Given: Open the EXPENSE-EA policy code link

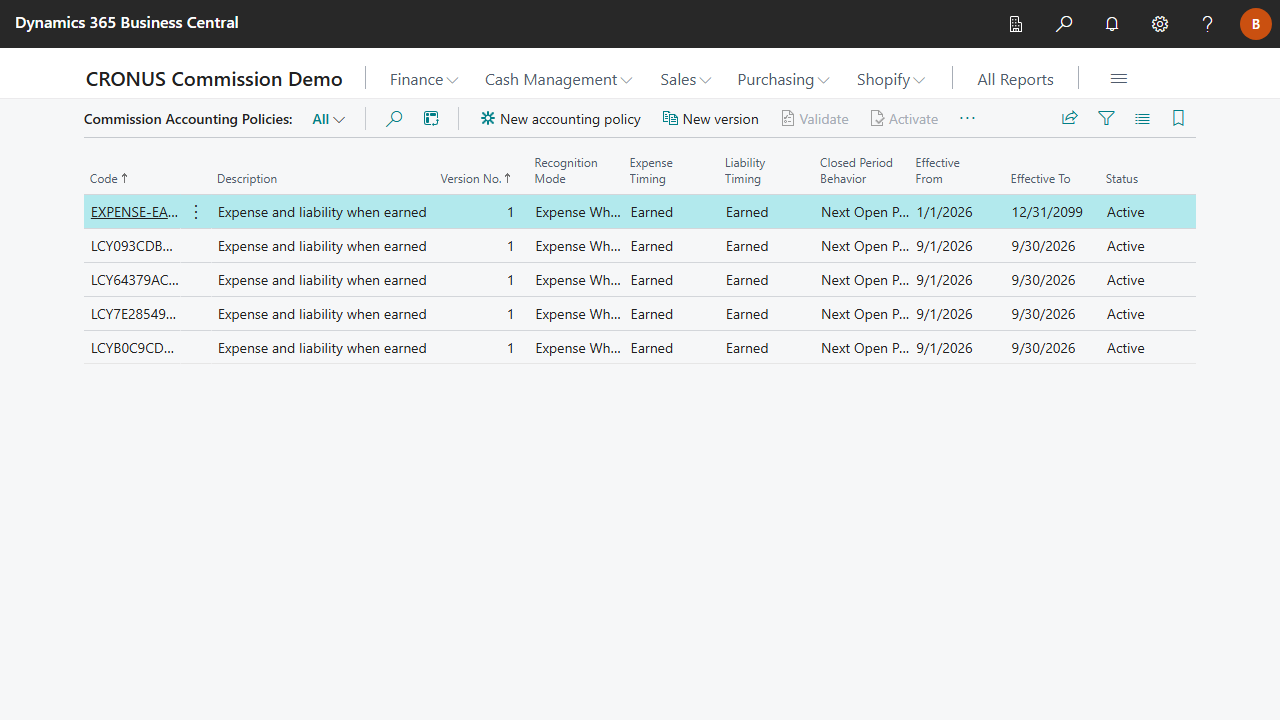Looking at the screenshot, I should [x=135, y=212].
